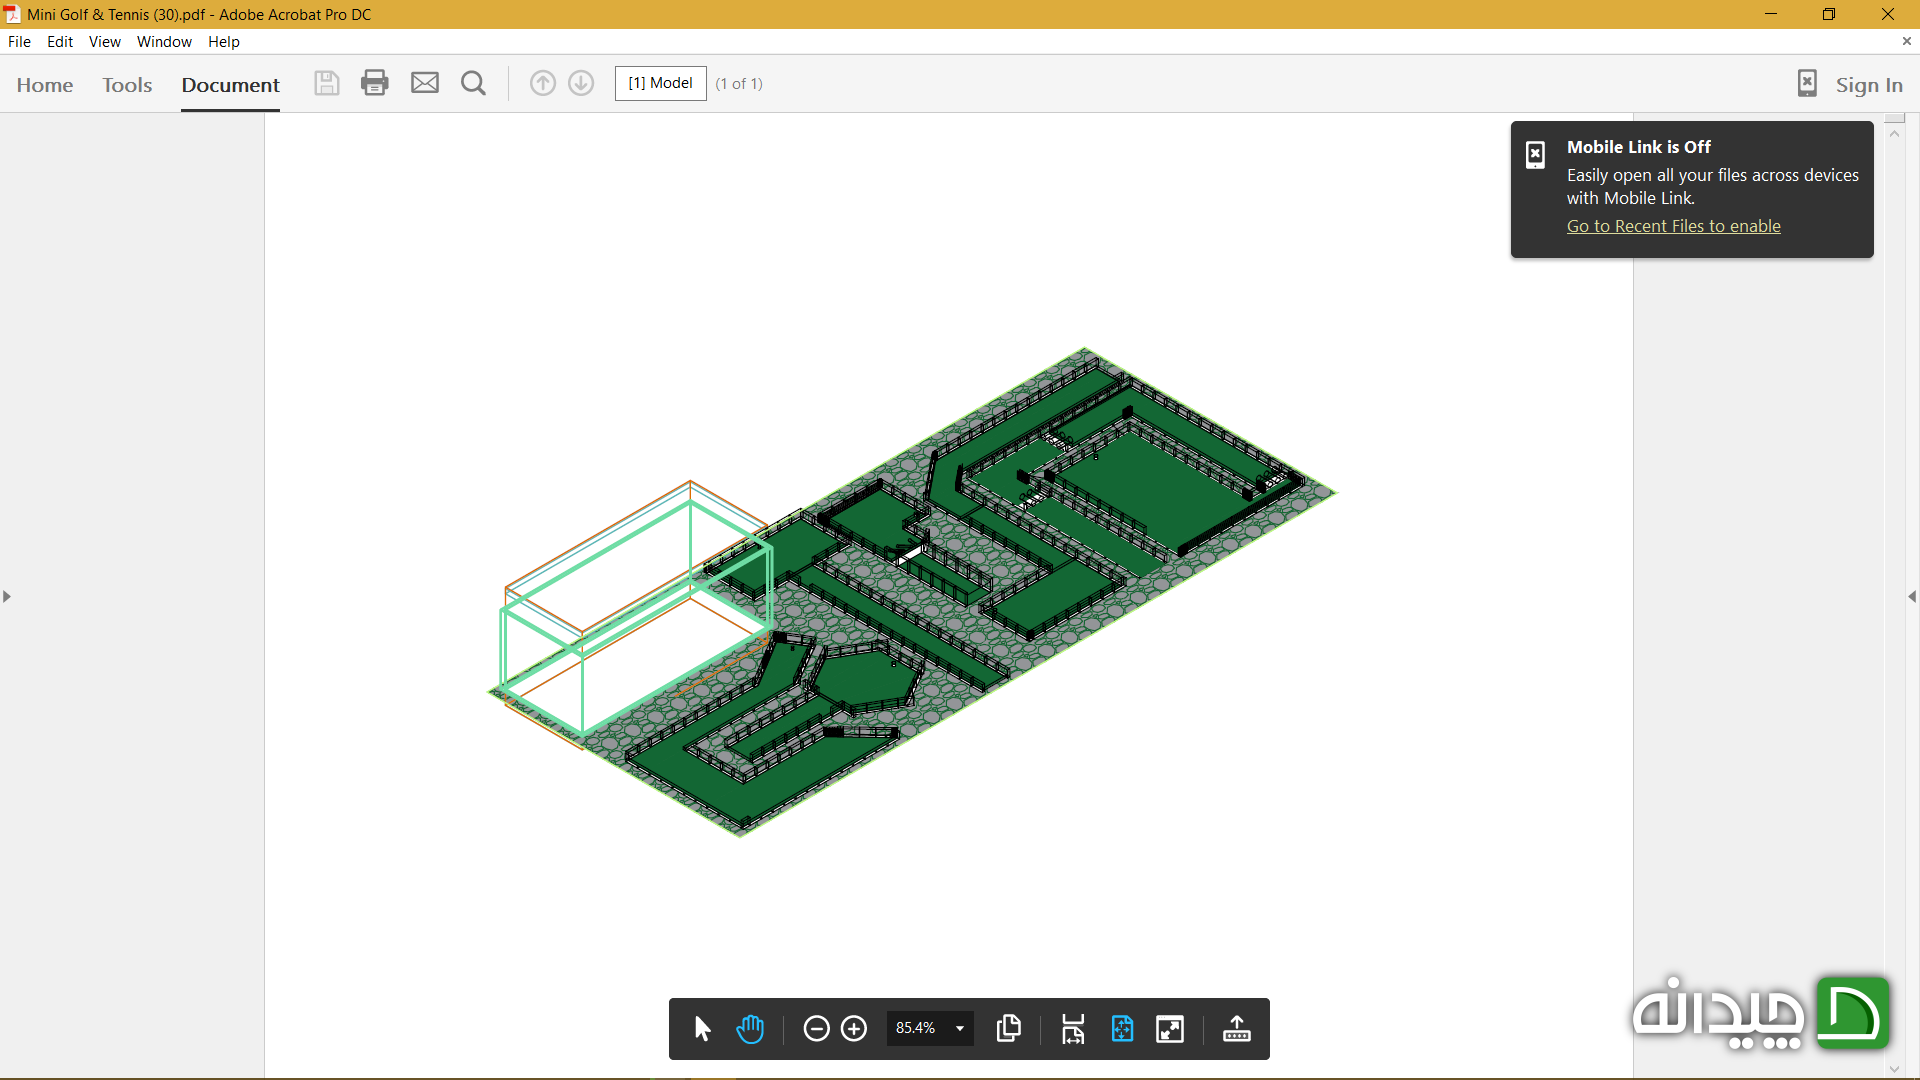Image resolution: width=1920 pixels, height=1080 pixels.
Task: Open the zoom level dropdown arrow
Action: tap(960, 1028)
